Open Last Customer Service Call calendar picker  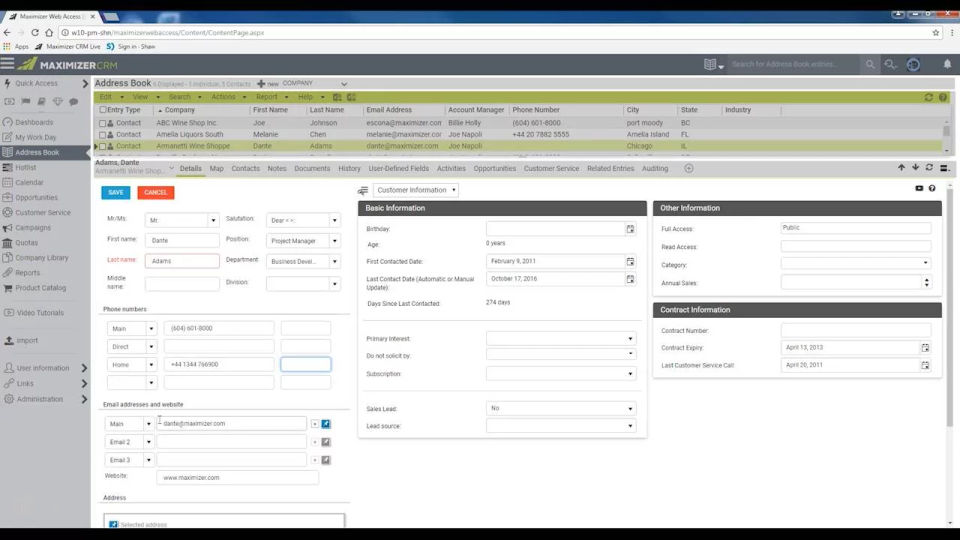coord(925,366)
